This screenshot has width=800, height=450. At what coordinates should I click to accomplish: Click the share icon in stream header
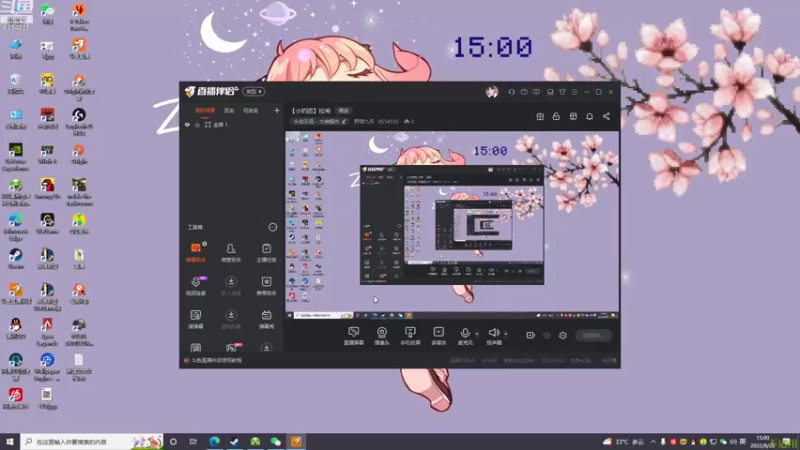[x=606, y=116]
